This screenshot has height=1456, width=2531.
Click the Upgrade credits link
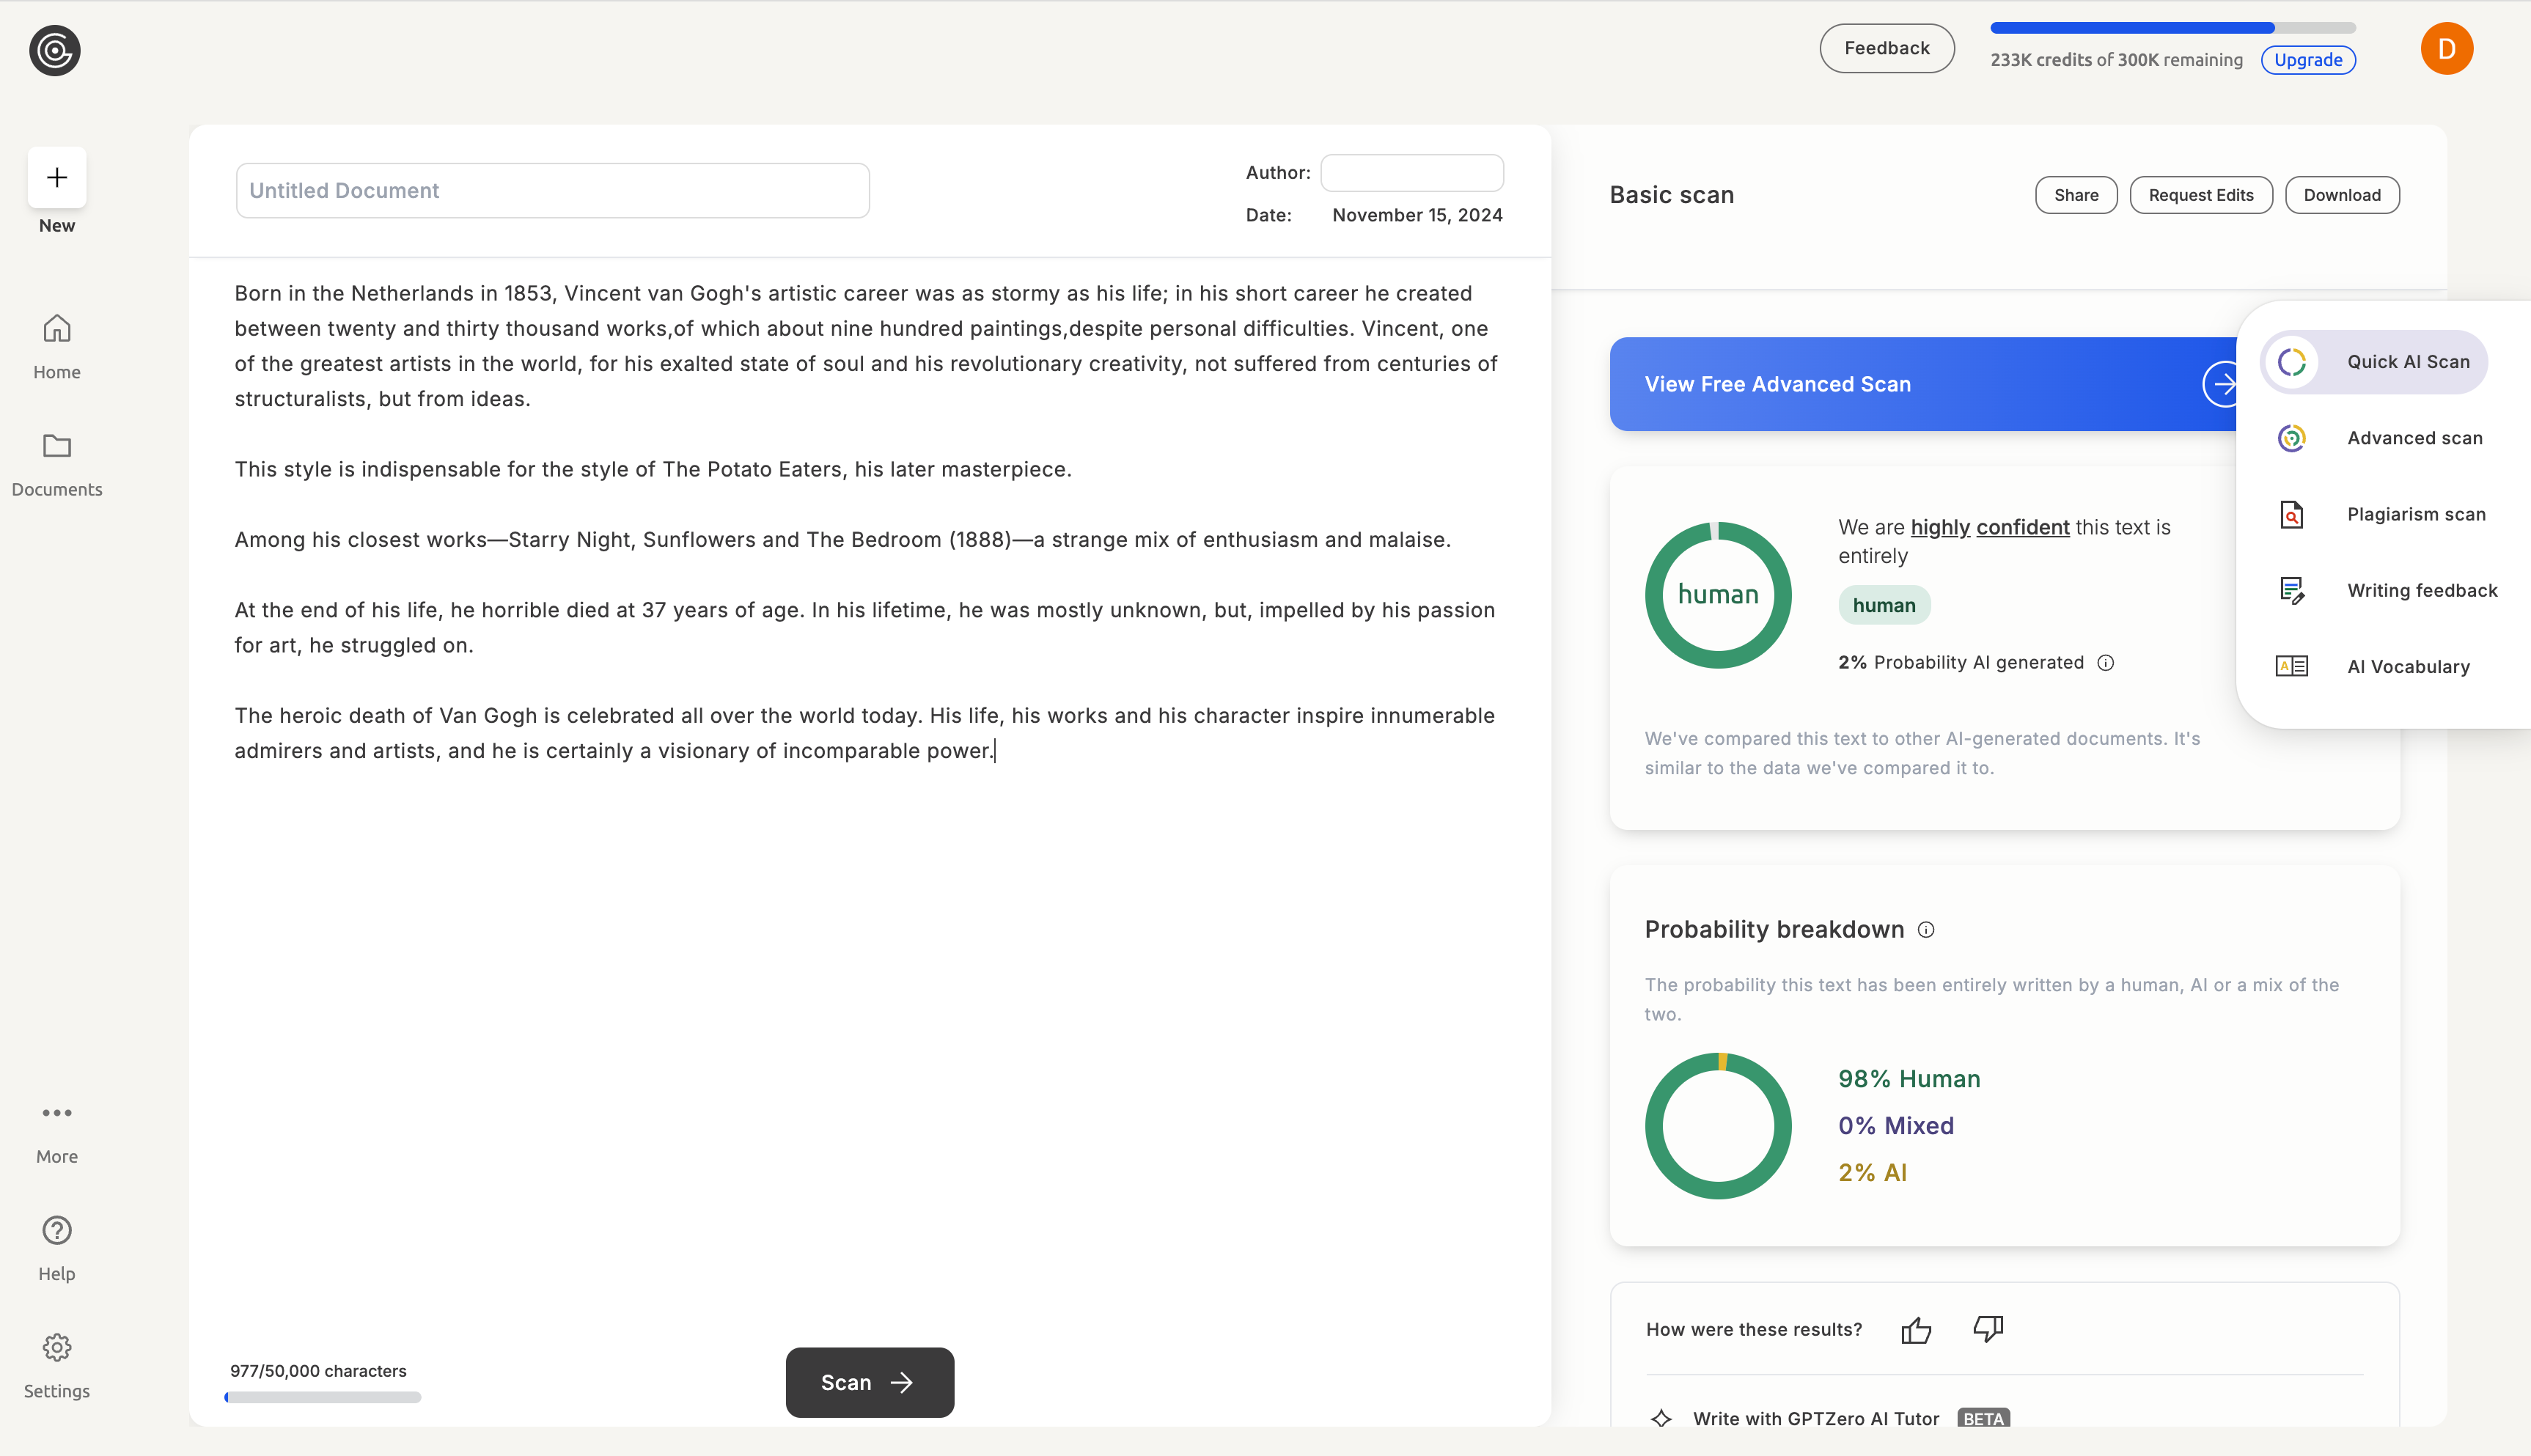coord(2308,60)
